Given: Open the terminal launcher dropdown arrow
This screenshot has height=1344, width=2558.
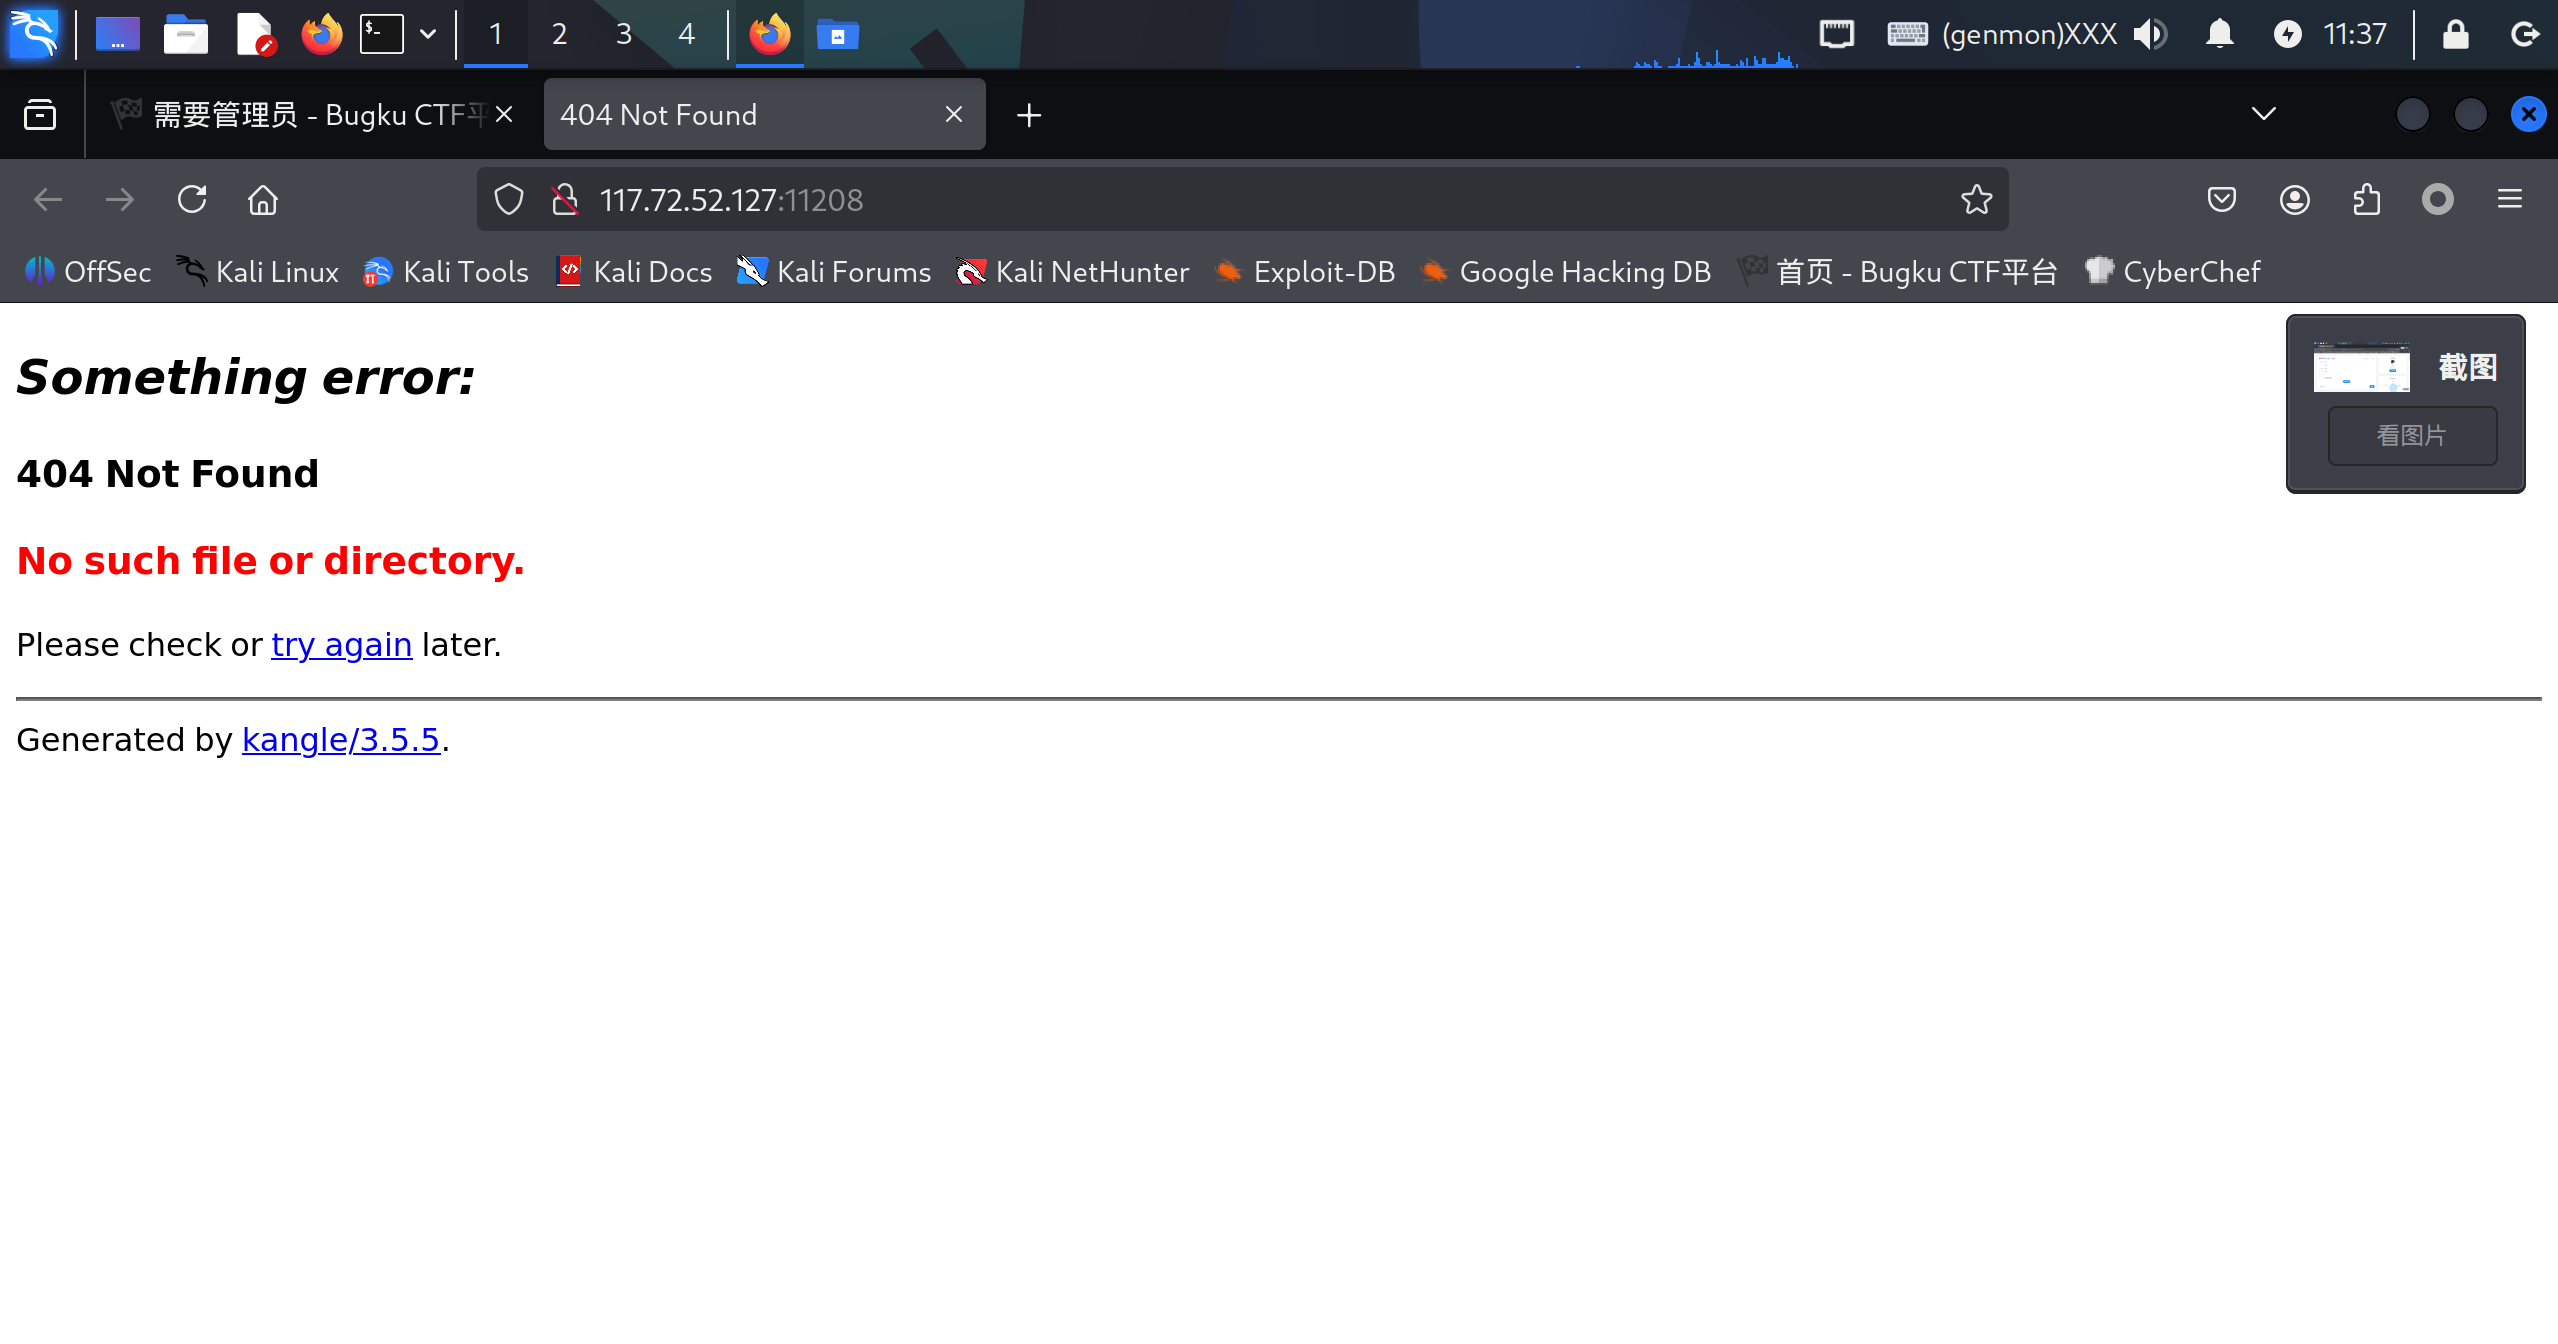Looking at the screenshot, I should [428, 35].
